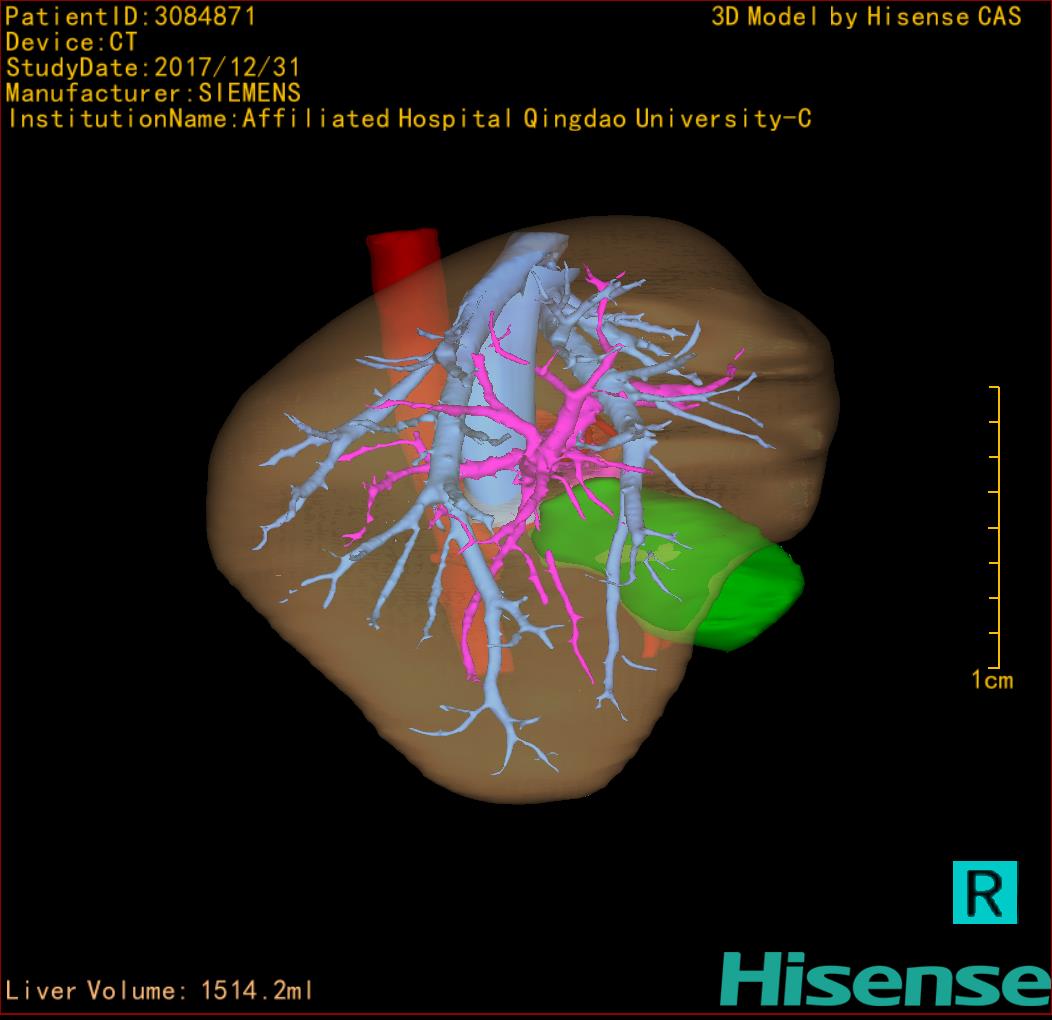Click the StudyDate 2017/12/31 text
This screenshot has width=1052, height=1020.
(x=152, y=68)
